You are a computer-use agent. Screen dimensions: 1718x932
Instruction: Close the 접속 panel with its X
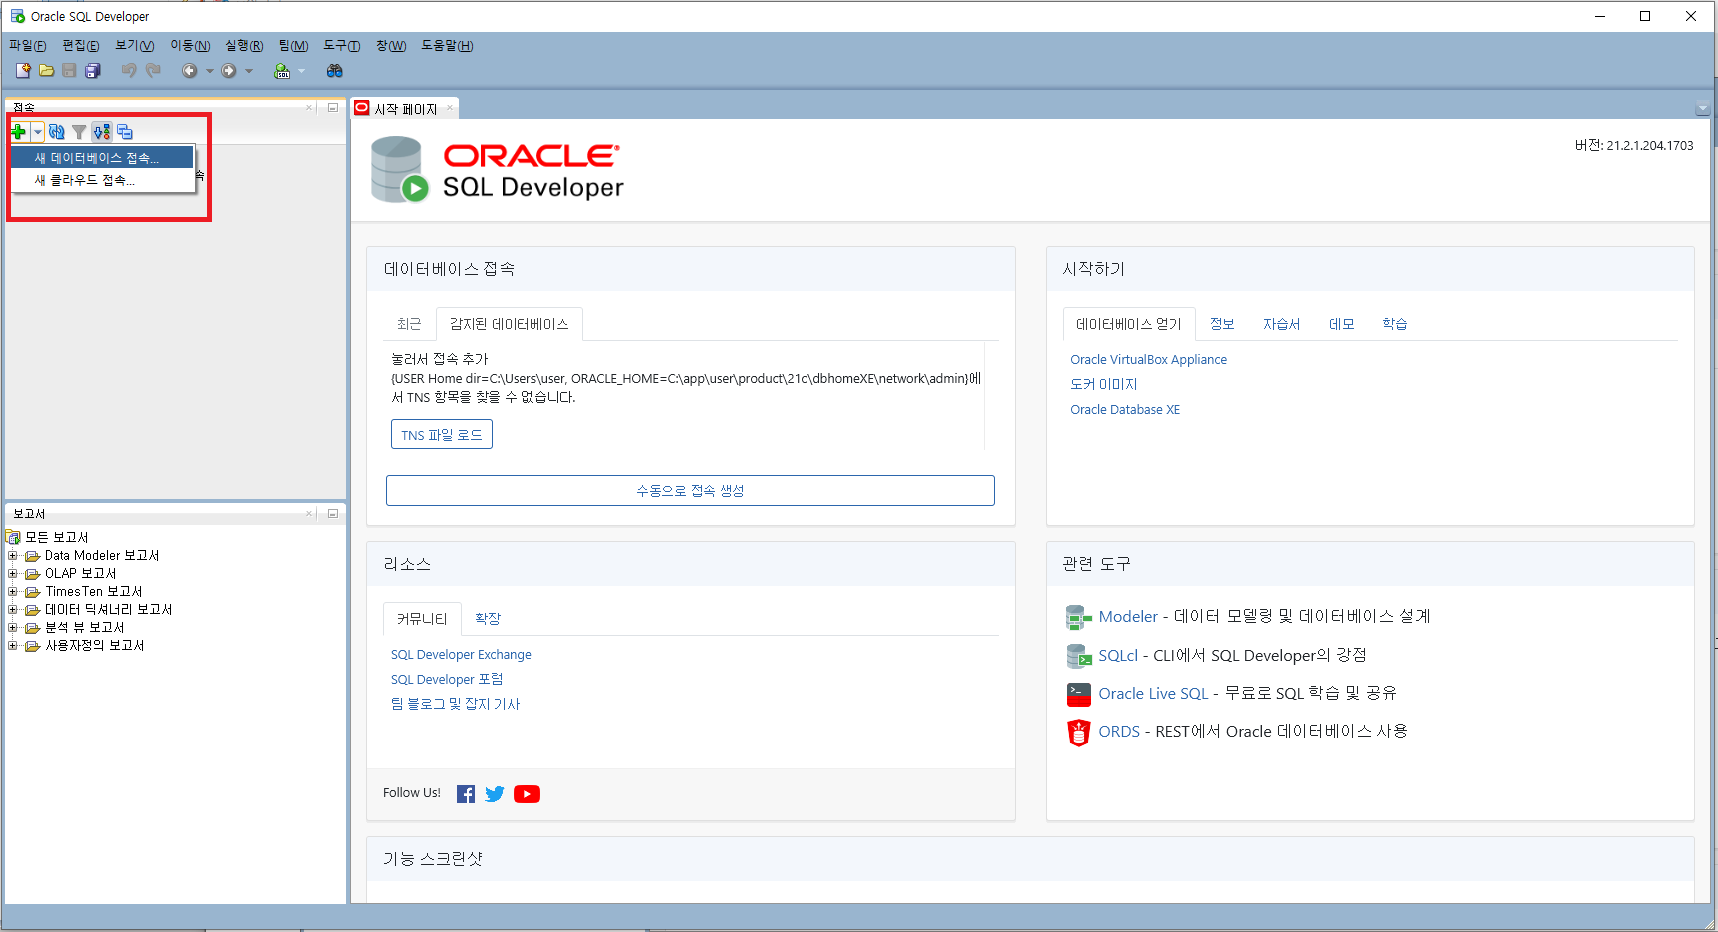click(x=309, y=108)
